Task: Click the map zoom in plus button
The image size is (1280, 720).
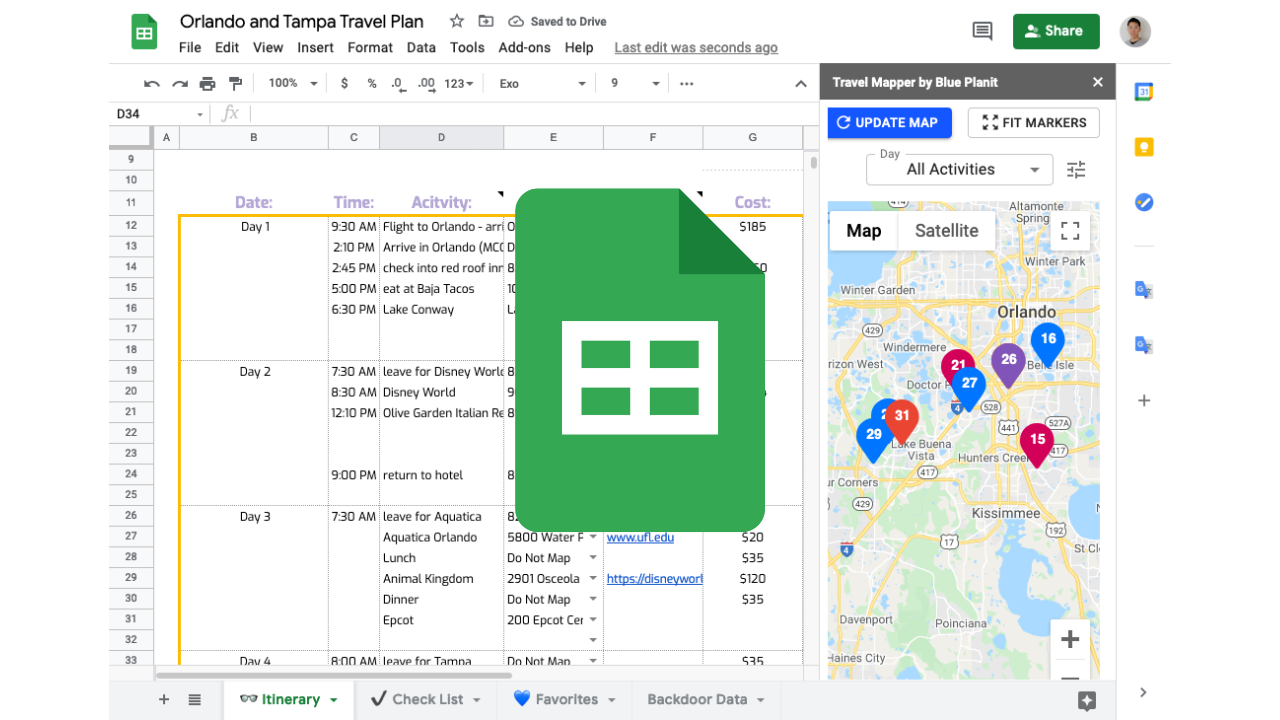Action: 1070,639
